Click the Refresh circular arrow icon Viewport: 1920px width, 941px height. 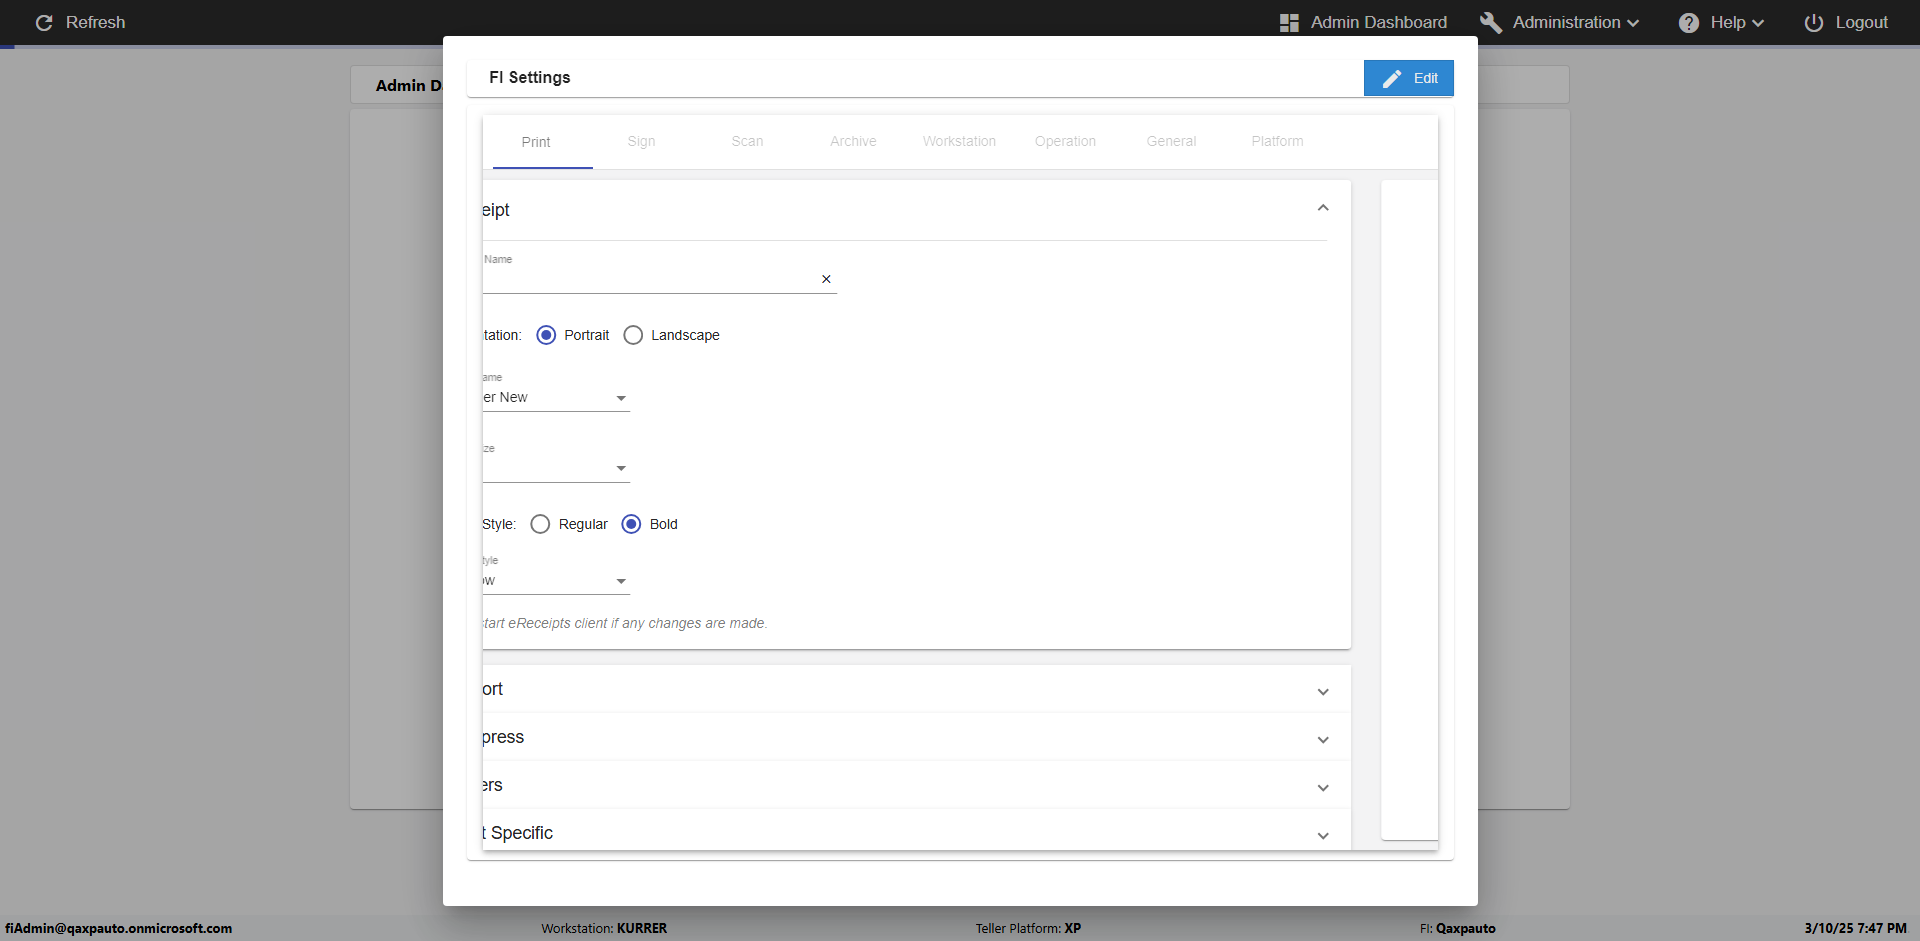pyautogui.click(x=44, y=22)
